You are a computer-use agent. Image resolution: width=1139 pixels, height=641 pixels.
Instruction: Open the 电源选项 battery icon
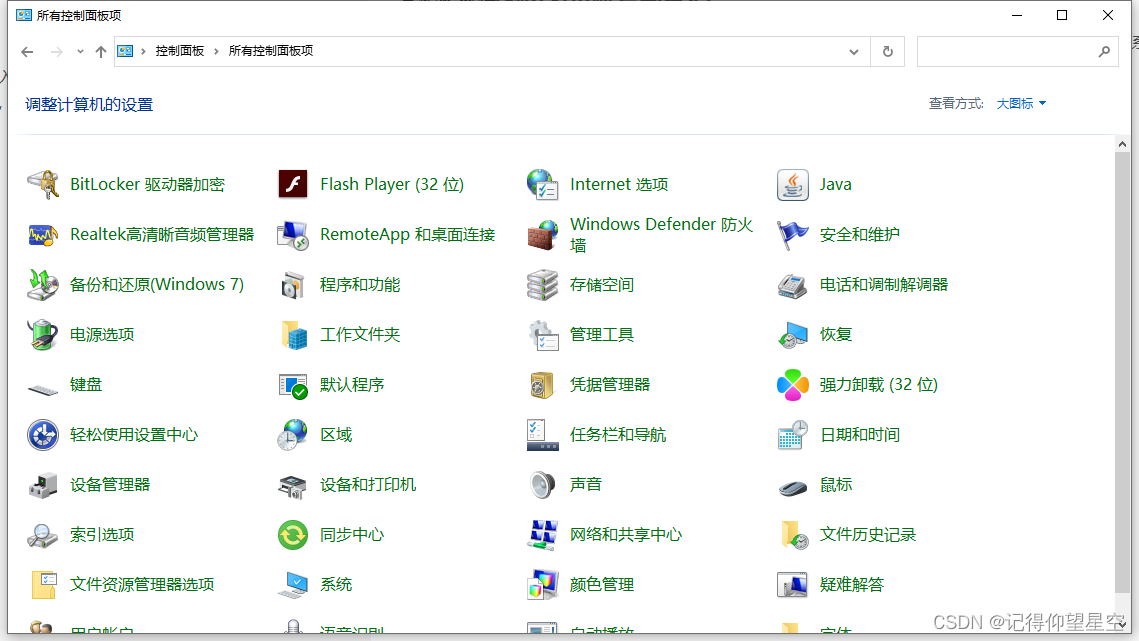pos(43,335)
